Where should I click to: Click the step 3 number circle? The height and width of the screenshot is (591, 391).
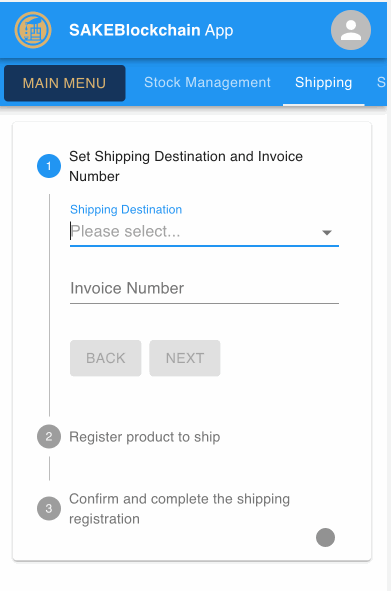click(49, 508)
